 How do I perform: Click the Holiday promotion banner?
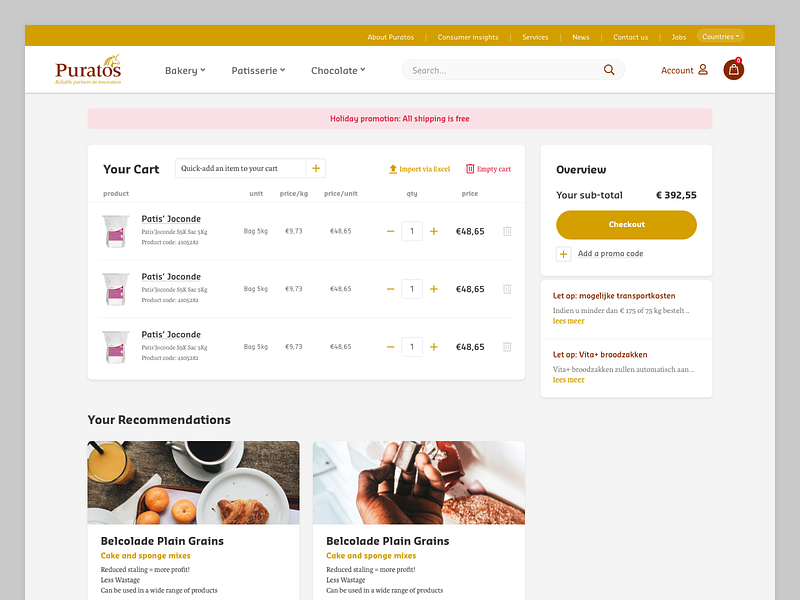point(399,118)
